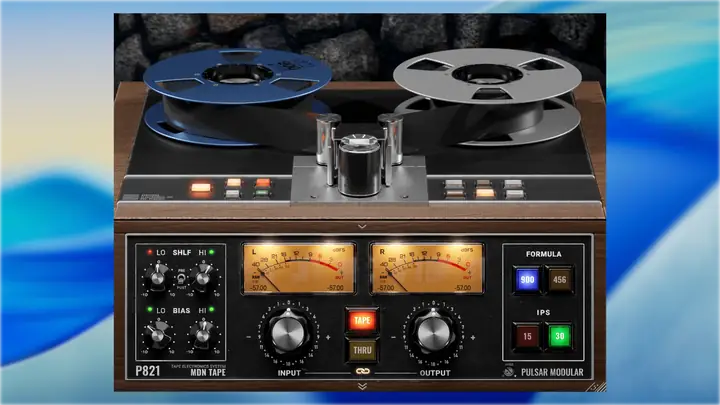Click the LO shelf knob
The image size is (720, 405).
click(158, 277)
